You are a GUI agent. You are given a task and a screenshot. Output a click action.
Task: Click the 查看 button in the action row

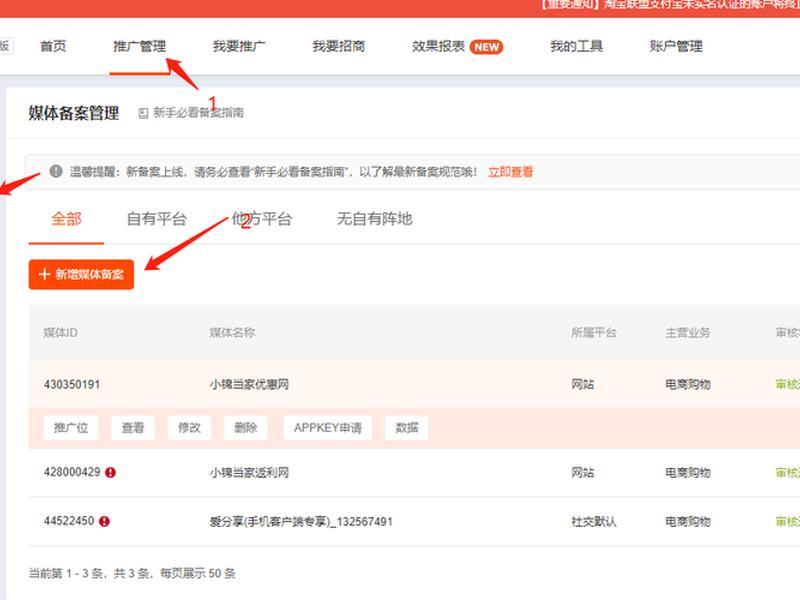tap(133, 428)
